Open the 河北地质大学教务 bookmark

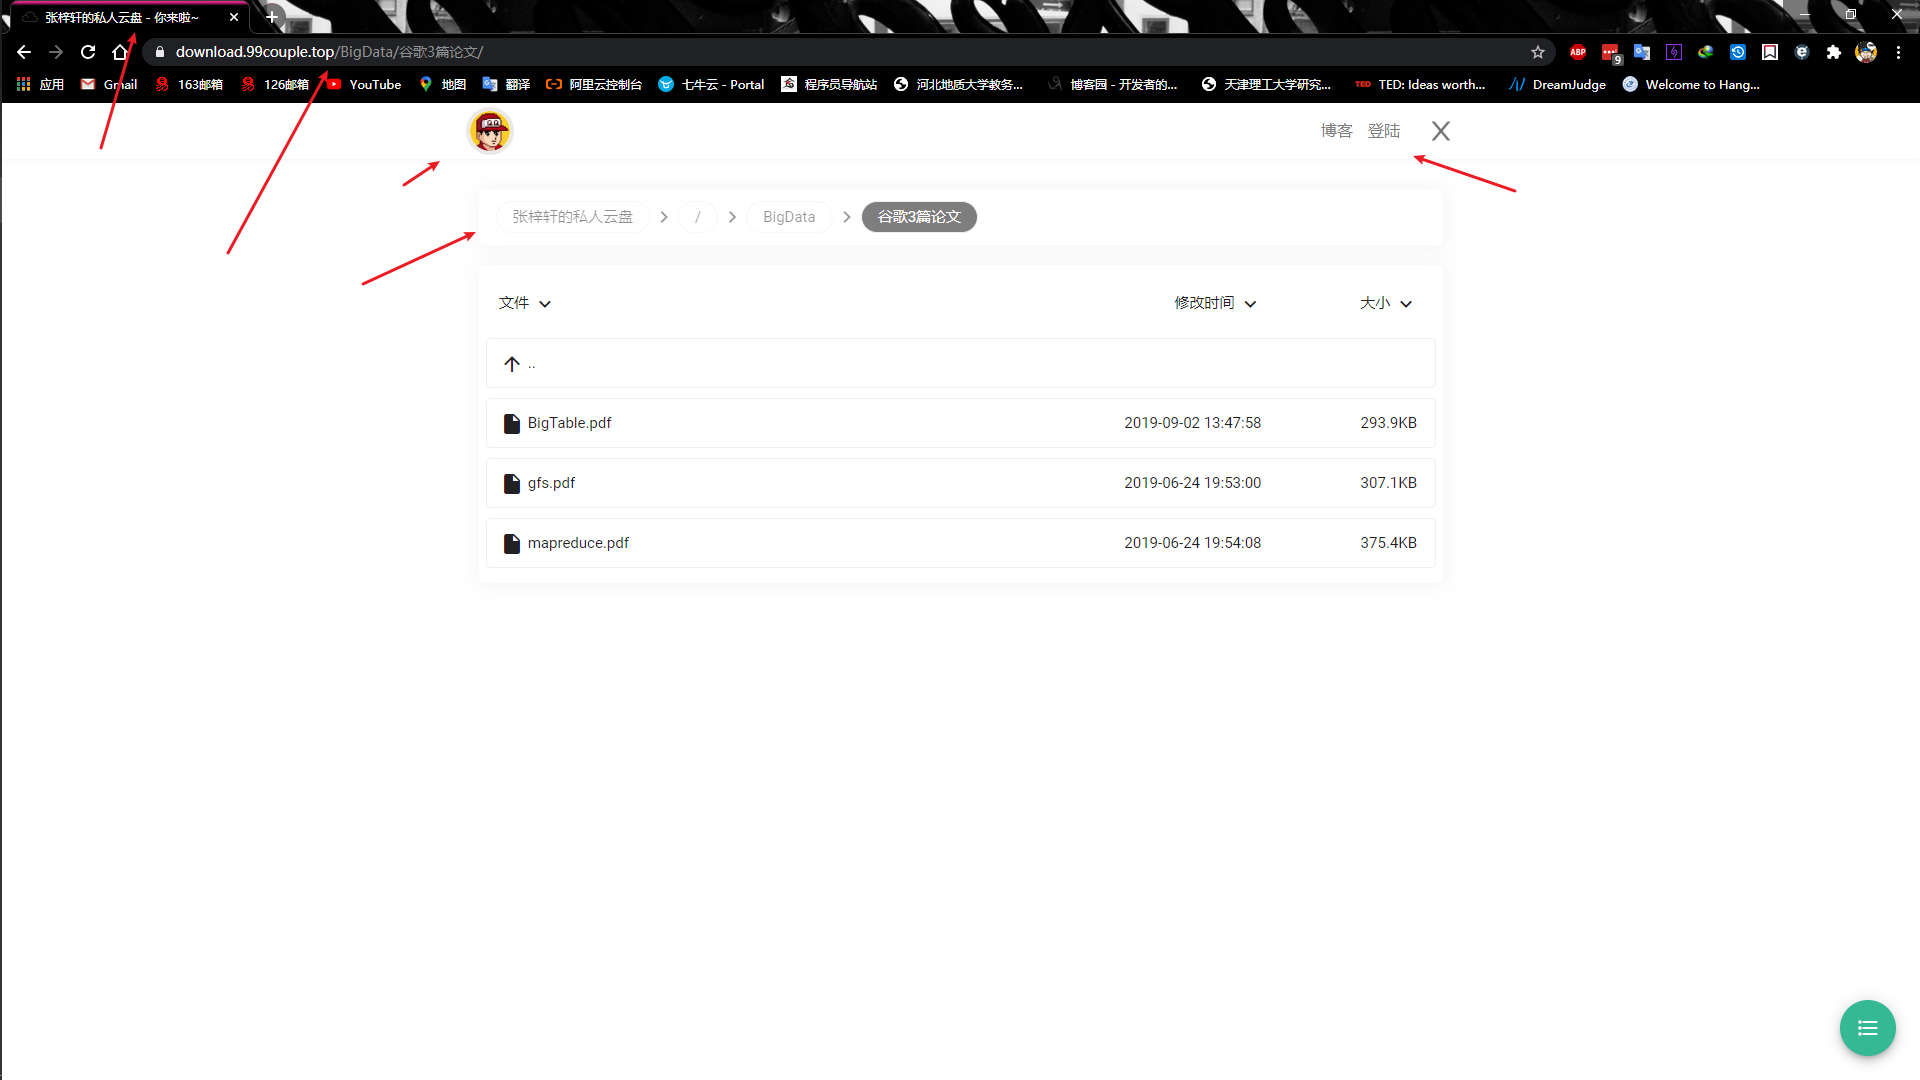pyautogui.click(x=958, y=84)
